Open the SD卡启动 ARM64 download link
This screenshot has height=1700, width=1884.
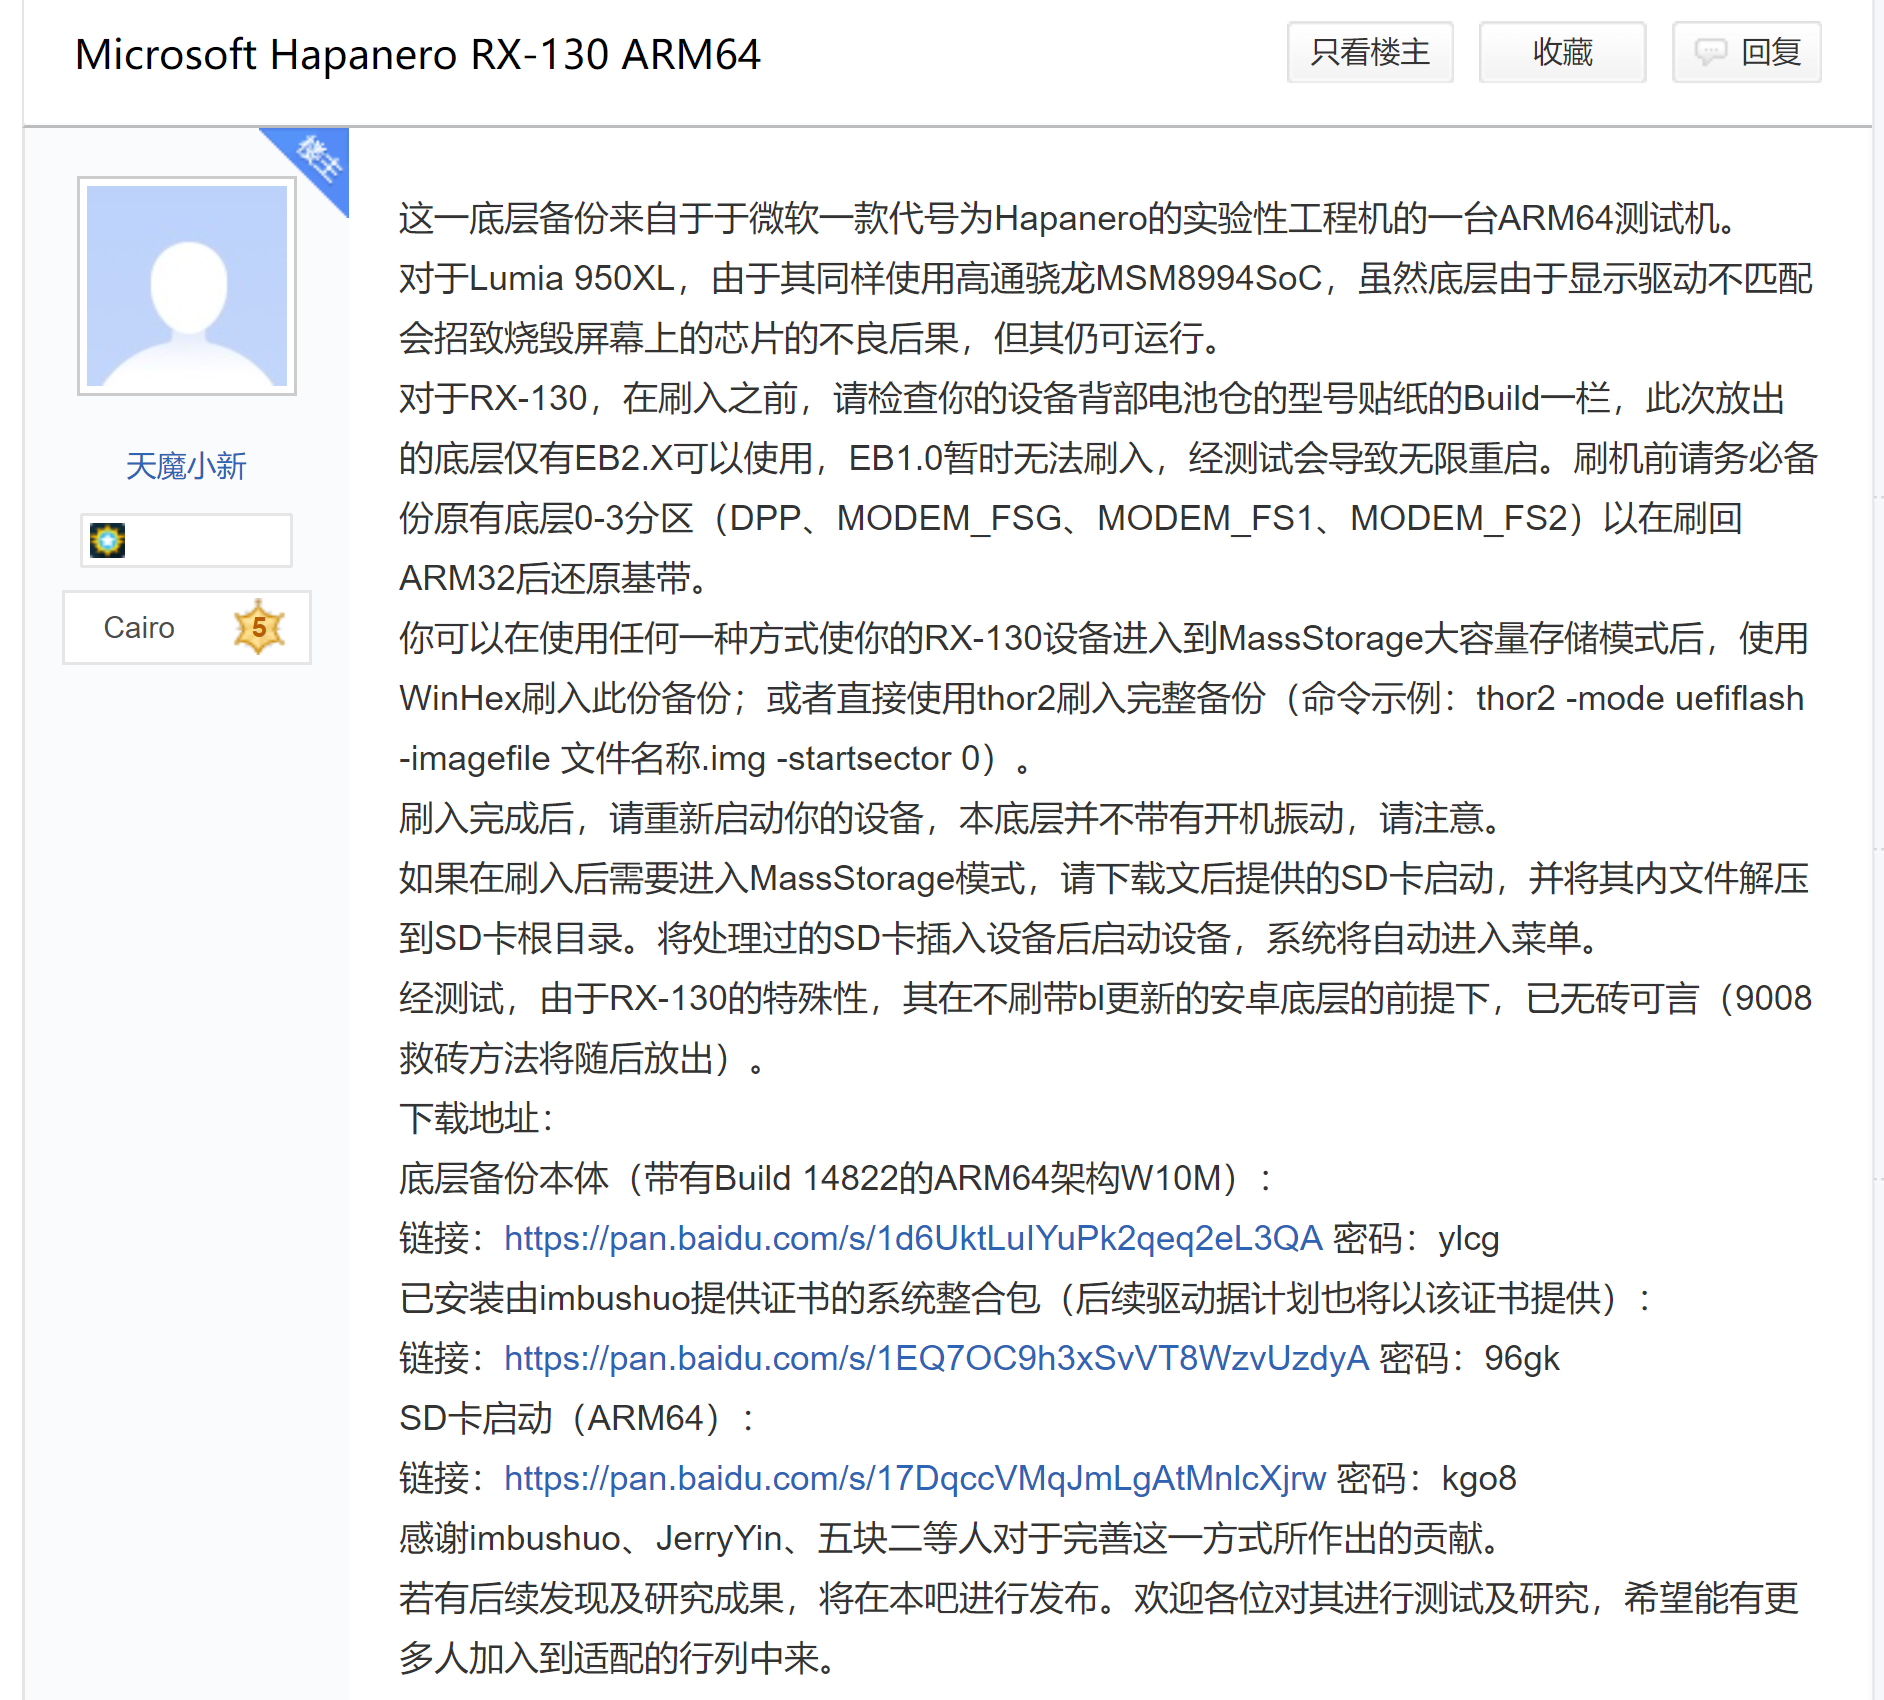913,1478
